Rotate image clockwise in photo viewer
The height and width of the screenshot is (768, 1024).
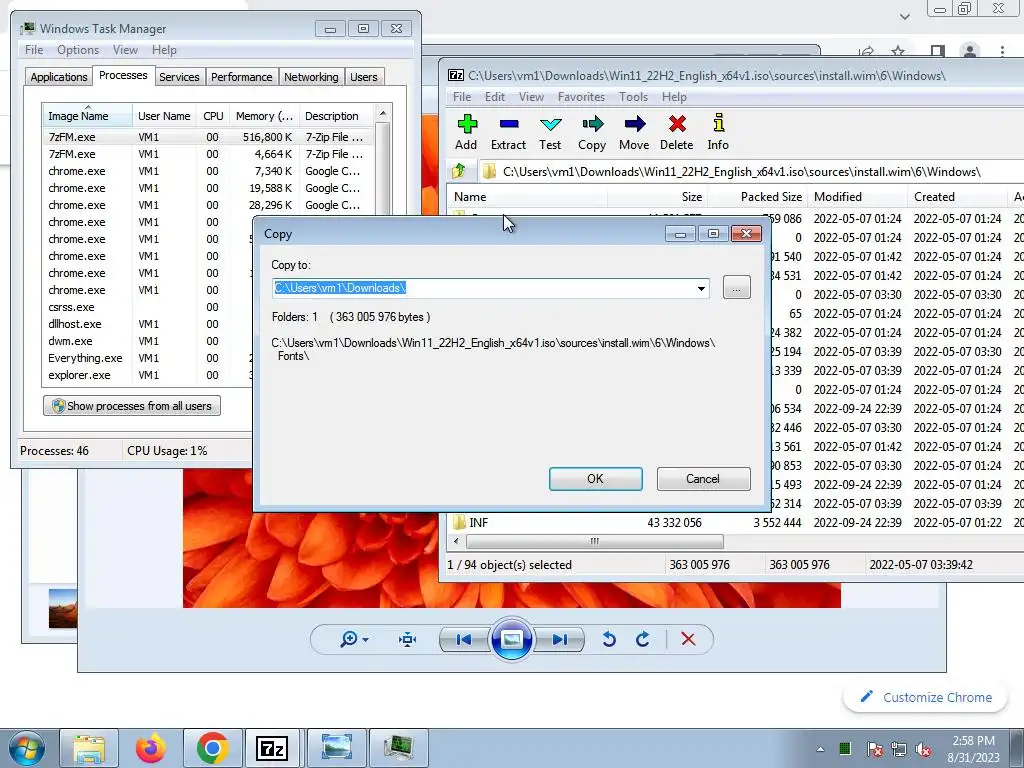(643, 639)
